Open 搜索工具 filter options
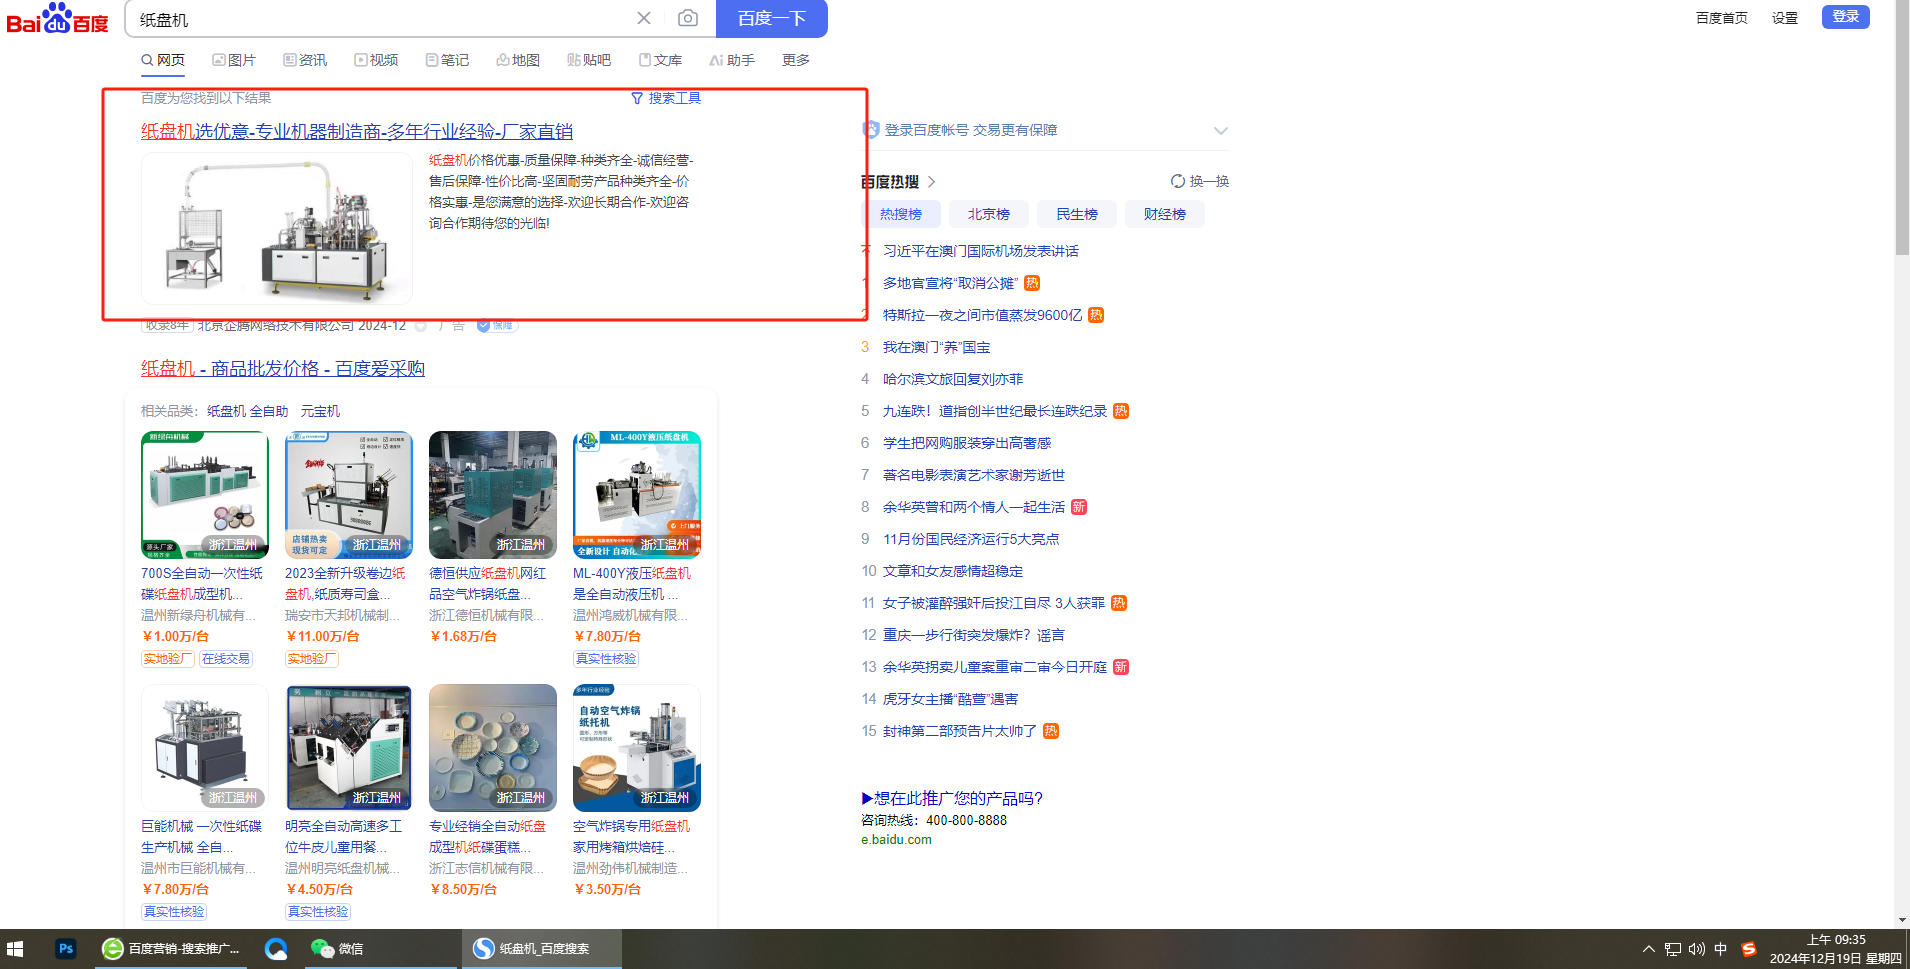Viewport: 1910px width, 969px height. coord(666,98)
